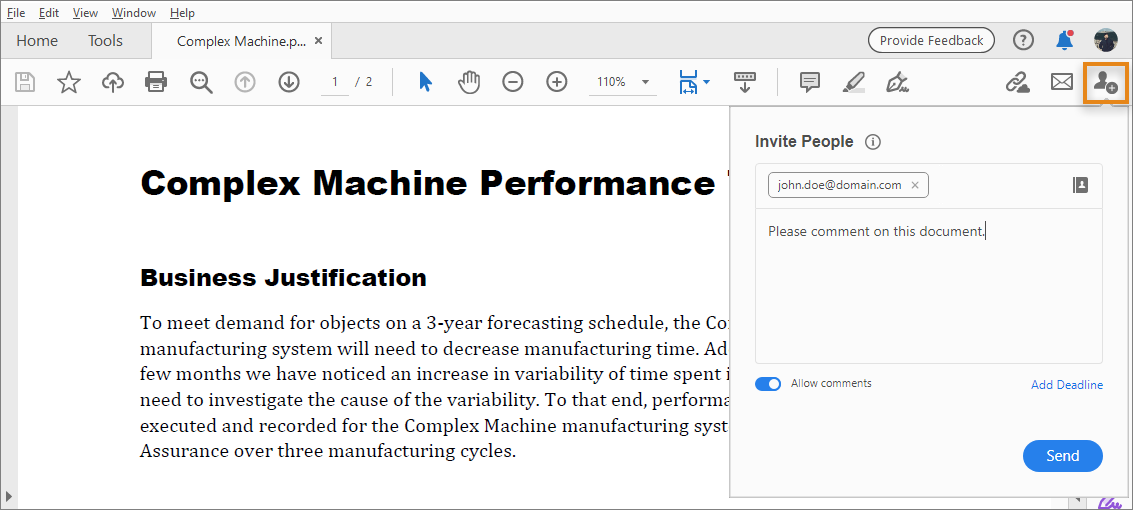Switch to the Tools tab
The height and width of the screenshot is (510, 1133).
[x=105, y=41]
